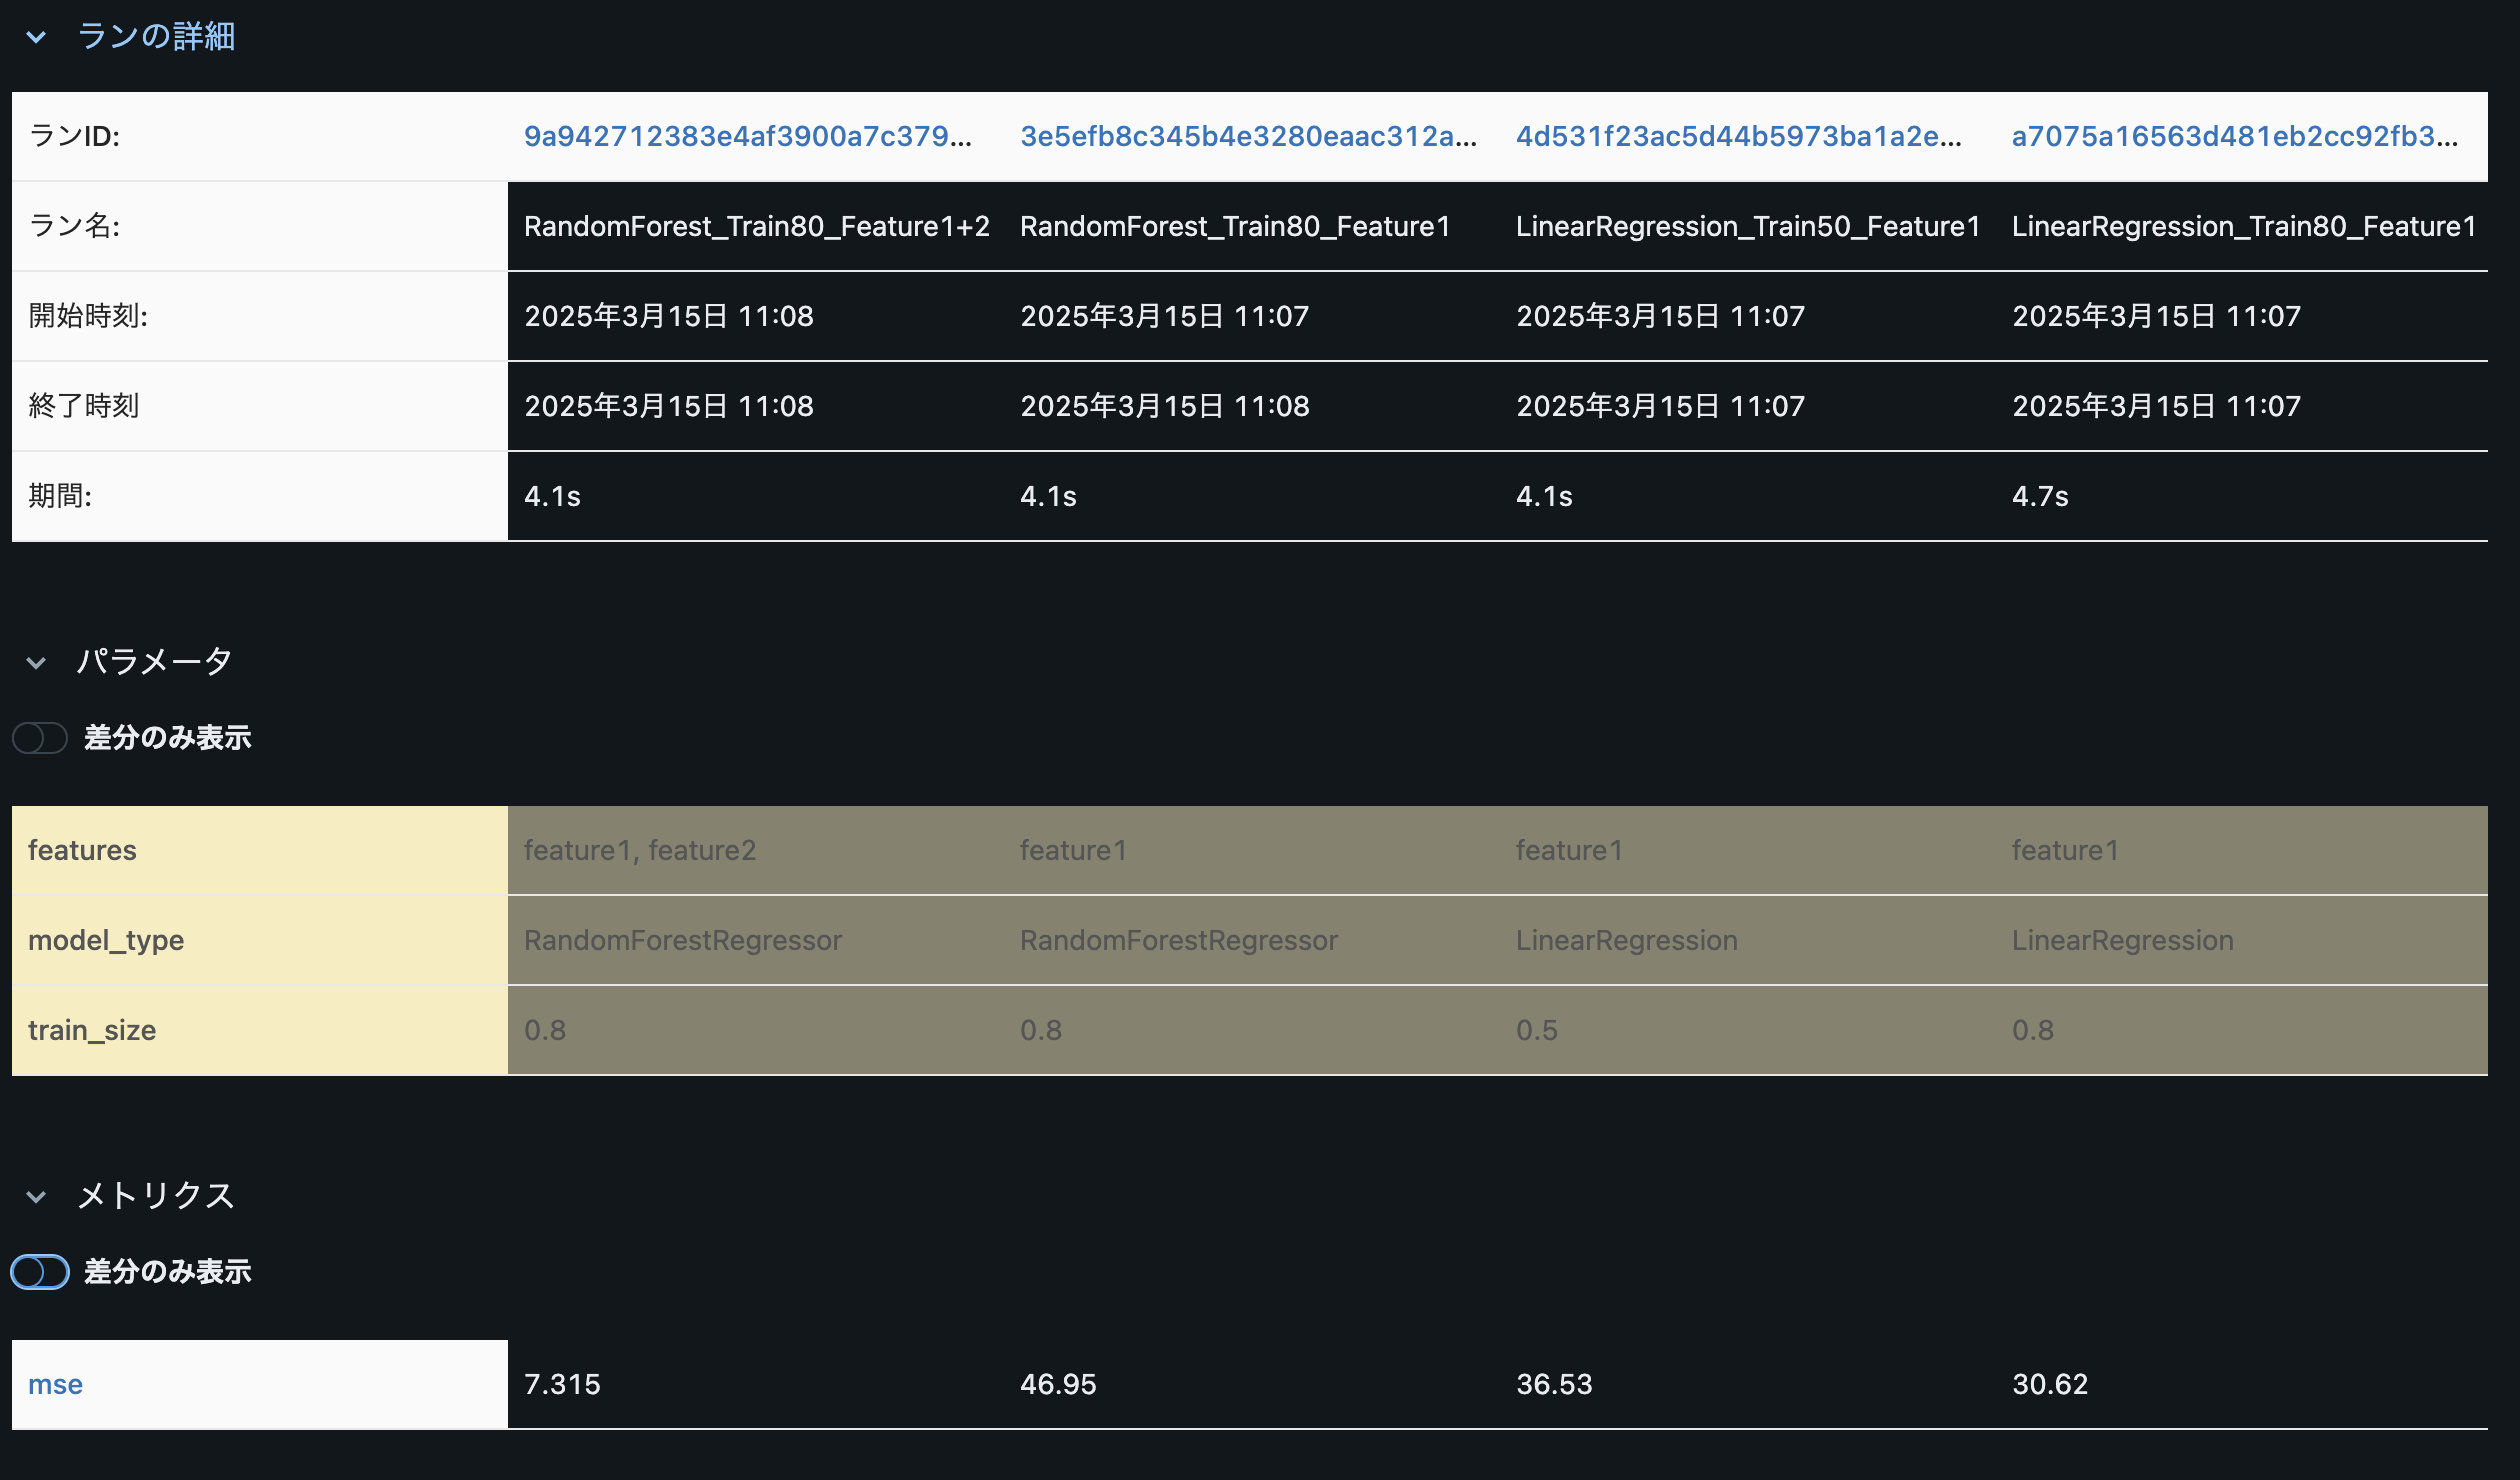Image resolution: width=2520 pixels, height=1480 pixels.
Task: Collapse the メトリクス section chevron
Action: click(x=36, y=1196)
